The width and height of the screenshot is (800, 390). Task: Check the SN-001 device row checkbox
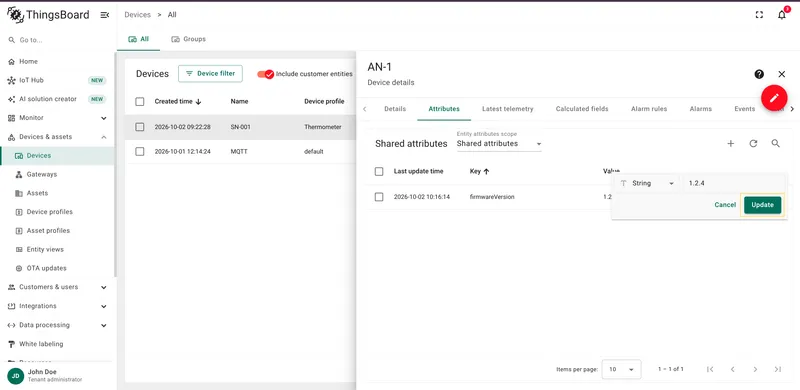[x=140, y=127]
